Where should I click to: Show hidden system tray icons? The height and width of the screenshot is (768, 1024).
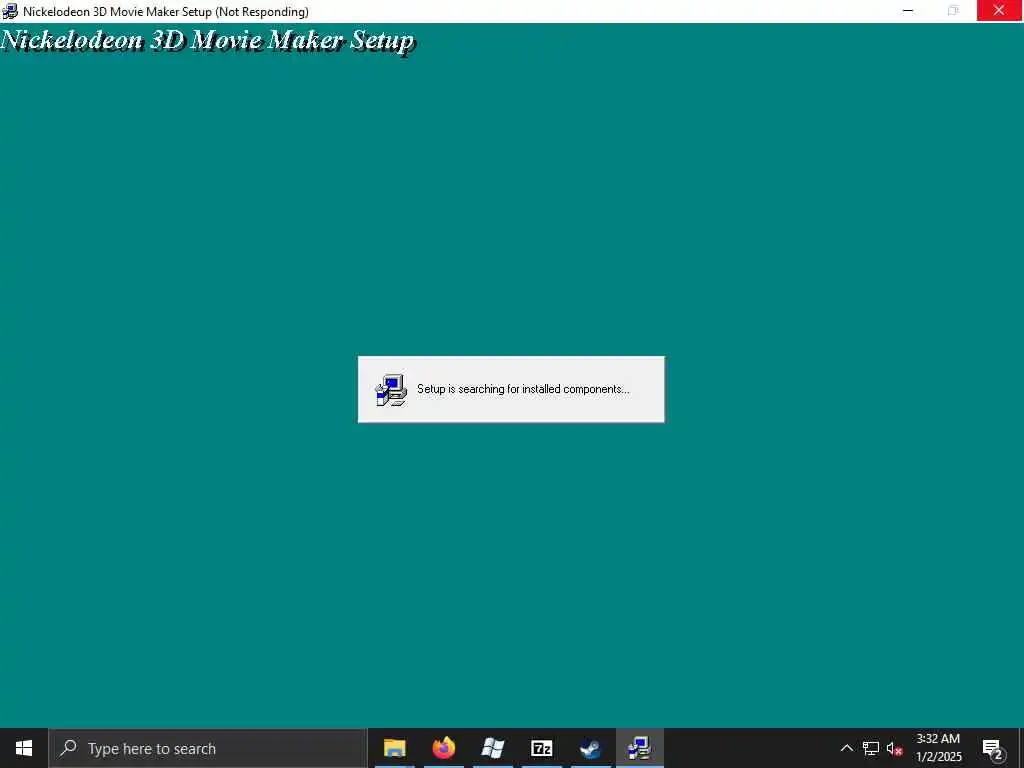846,748
